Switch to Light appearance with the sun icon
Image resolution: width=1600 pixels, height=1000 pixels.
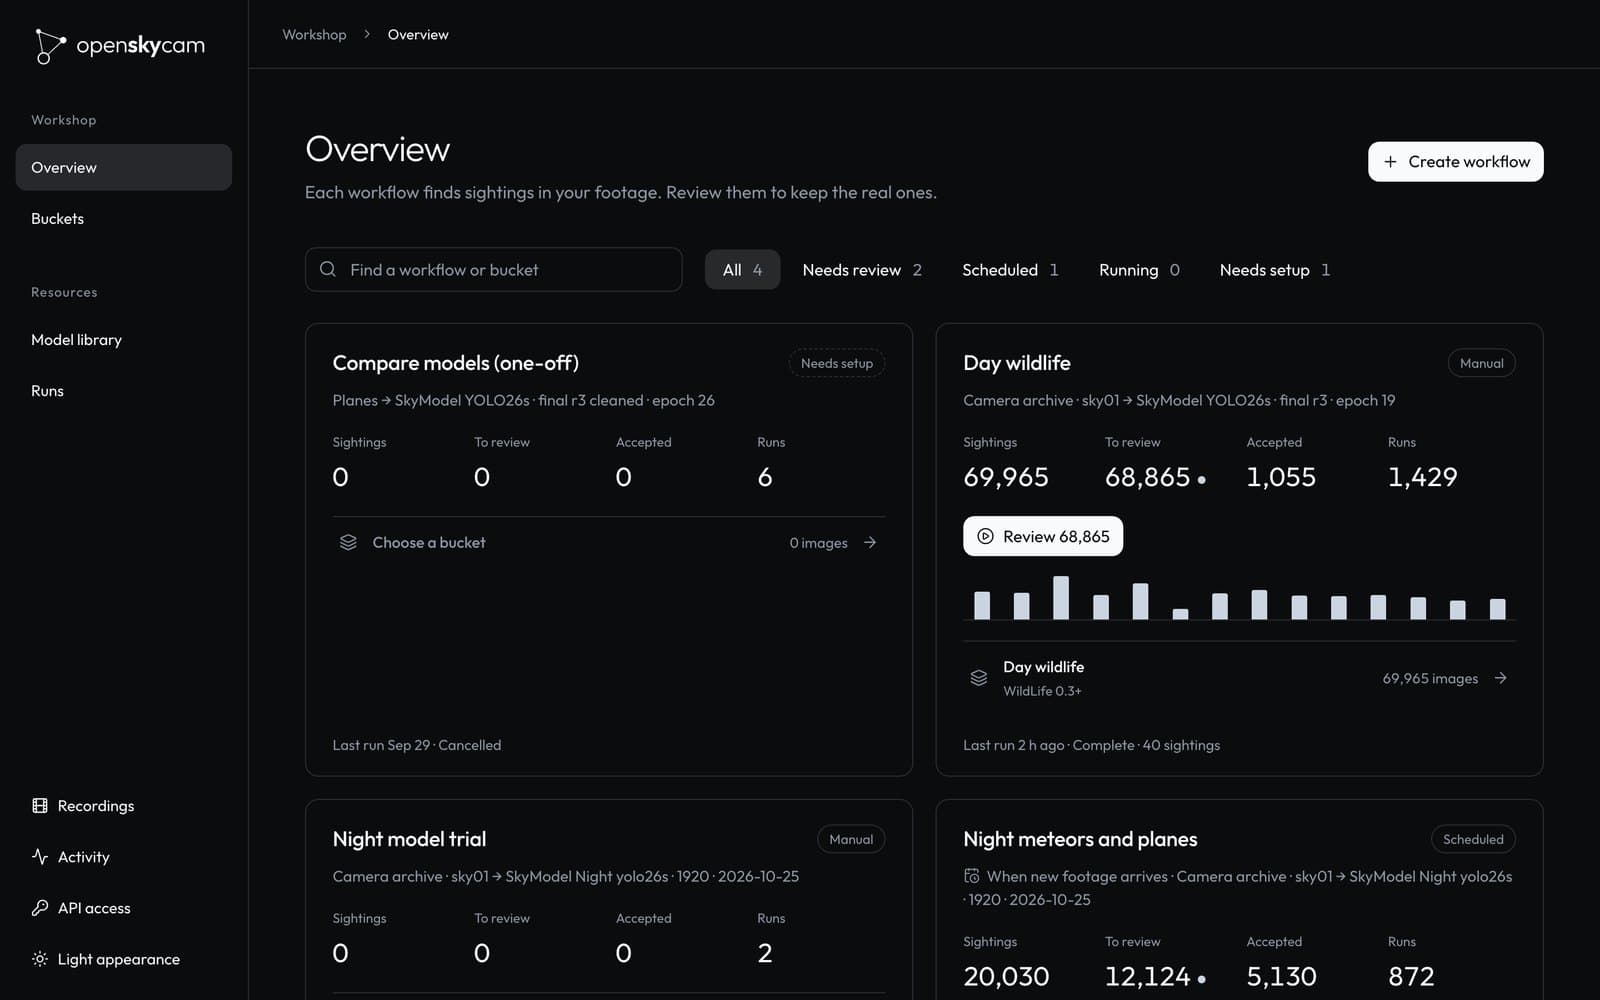pos(40,959)
